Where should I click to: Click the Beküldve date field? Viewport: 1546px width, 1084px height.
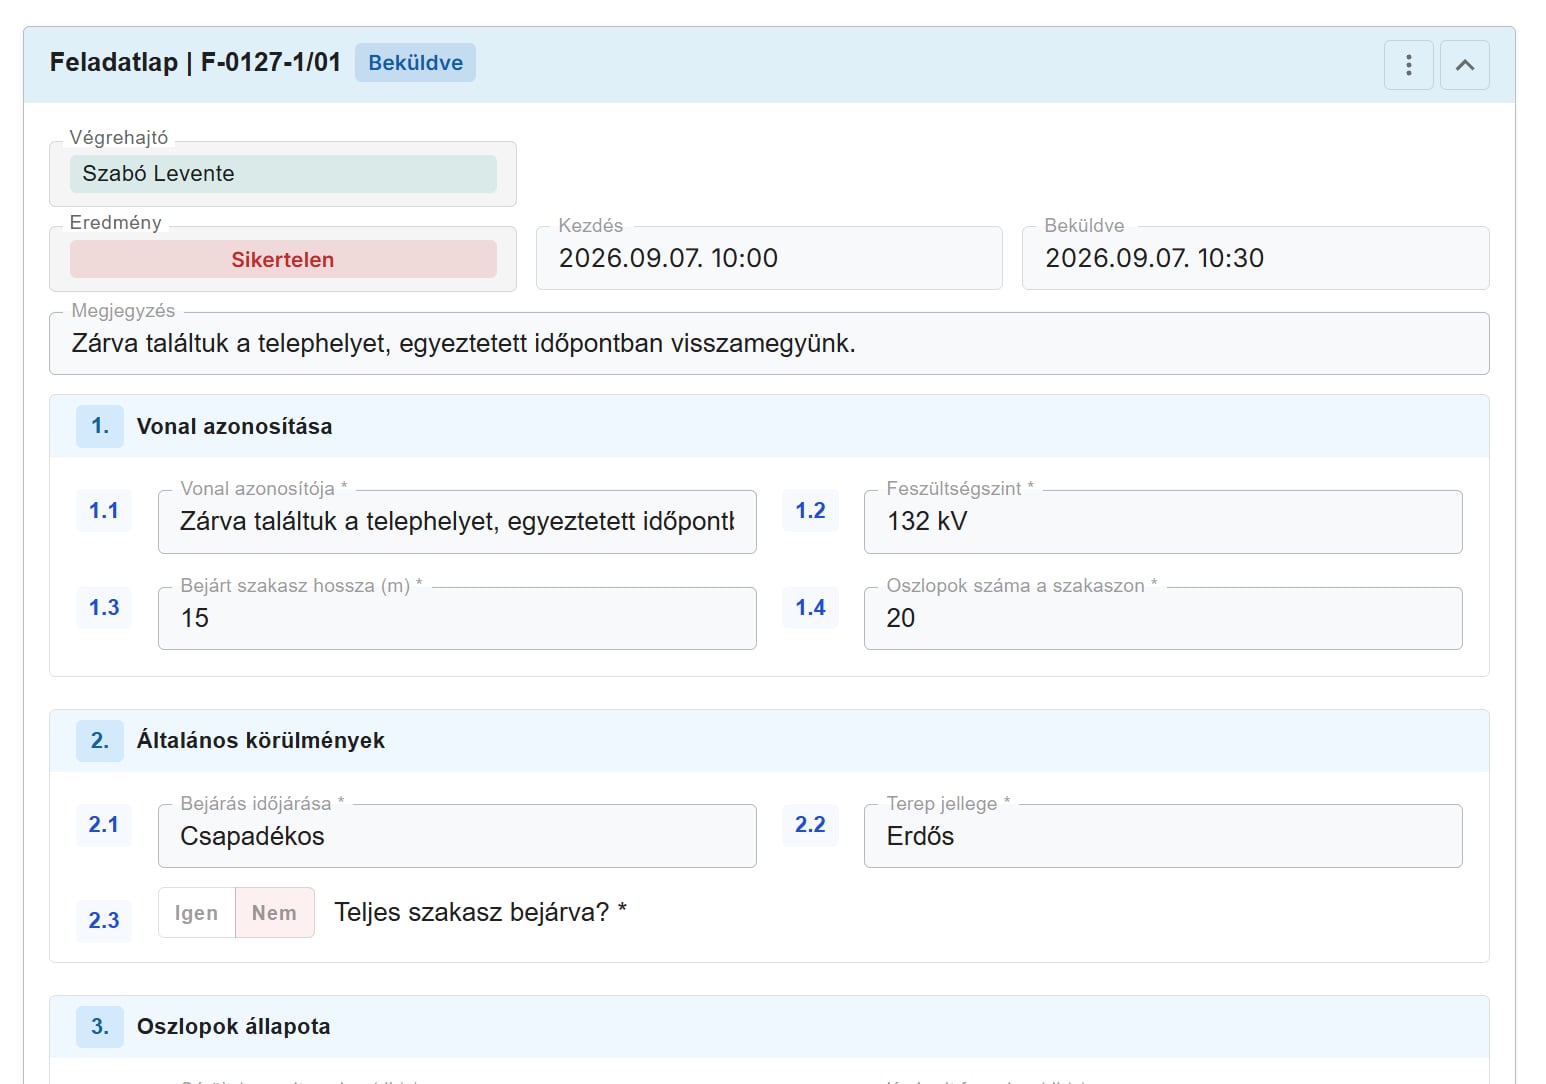(1256, 258)
